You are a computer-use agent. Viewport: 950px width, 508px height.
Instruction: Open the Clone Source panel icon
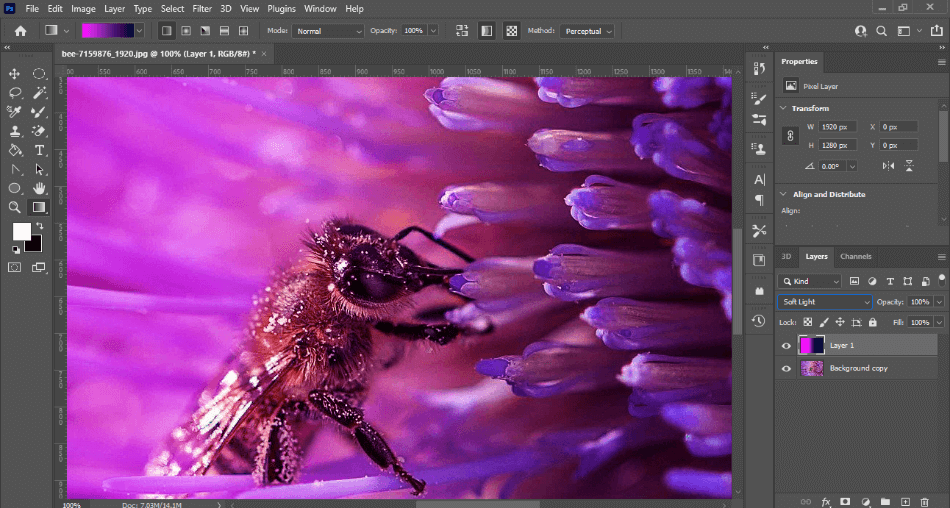tap(759, 147)
